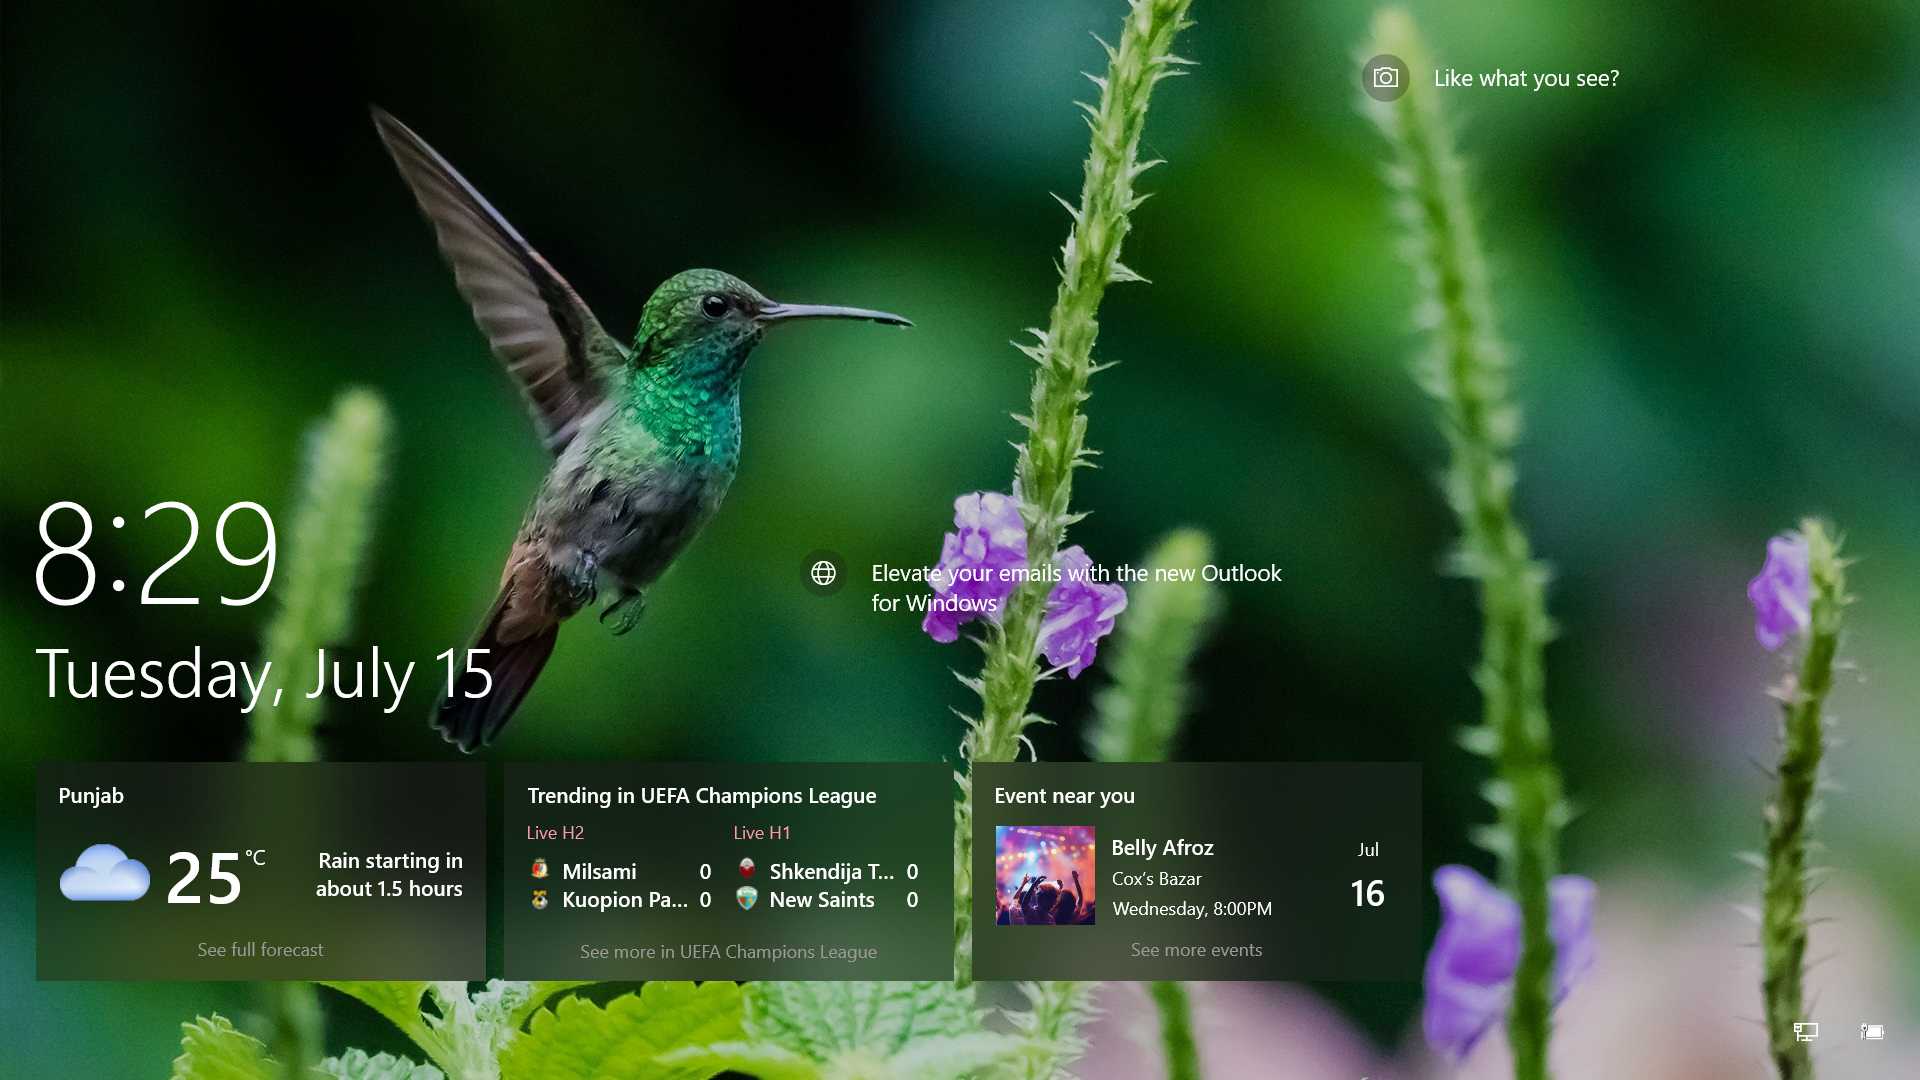Image resolution: width=1920 pixels, height=1080 pixels.
Task: Click the camera icon beside Like what you see
Action: pyautogui.click(x=1385, y=78)
